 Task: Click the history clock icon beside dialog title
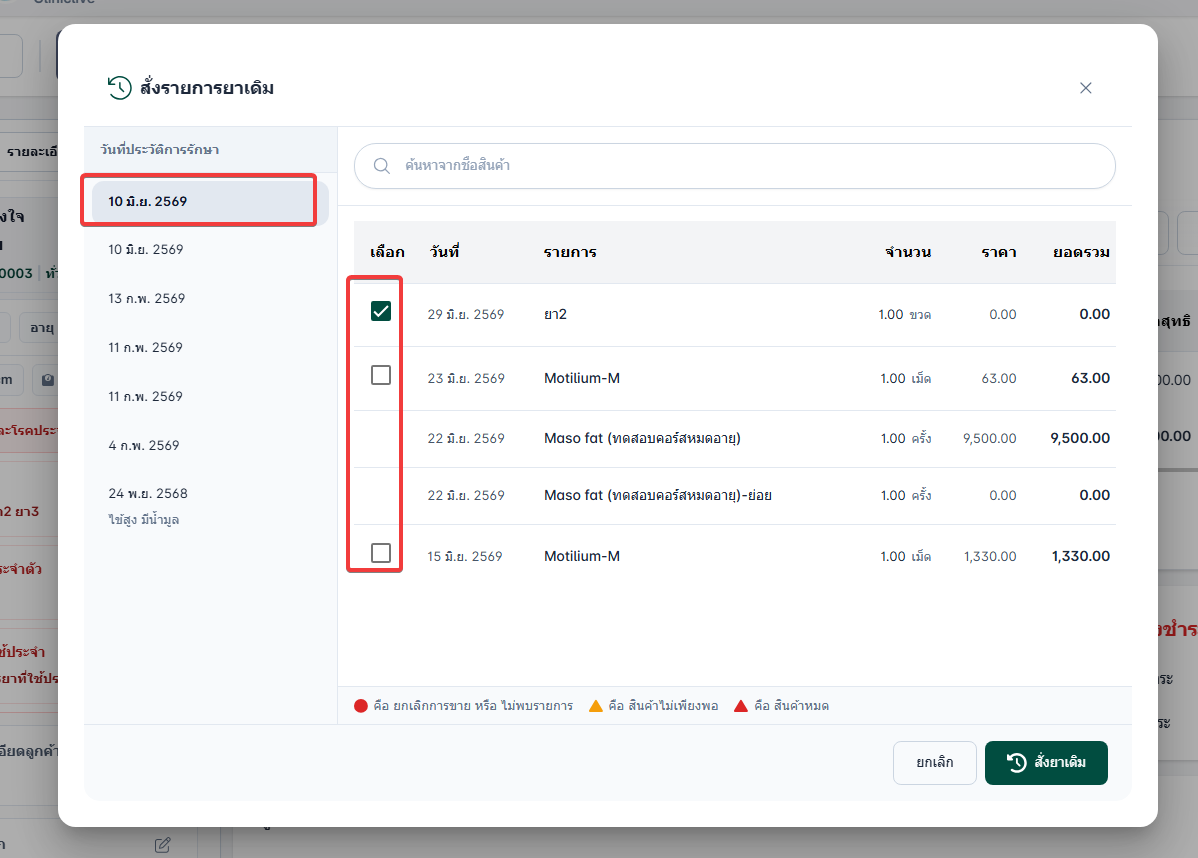tap(119, 88)
